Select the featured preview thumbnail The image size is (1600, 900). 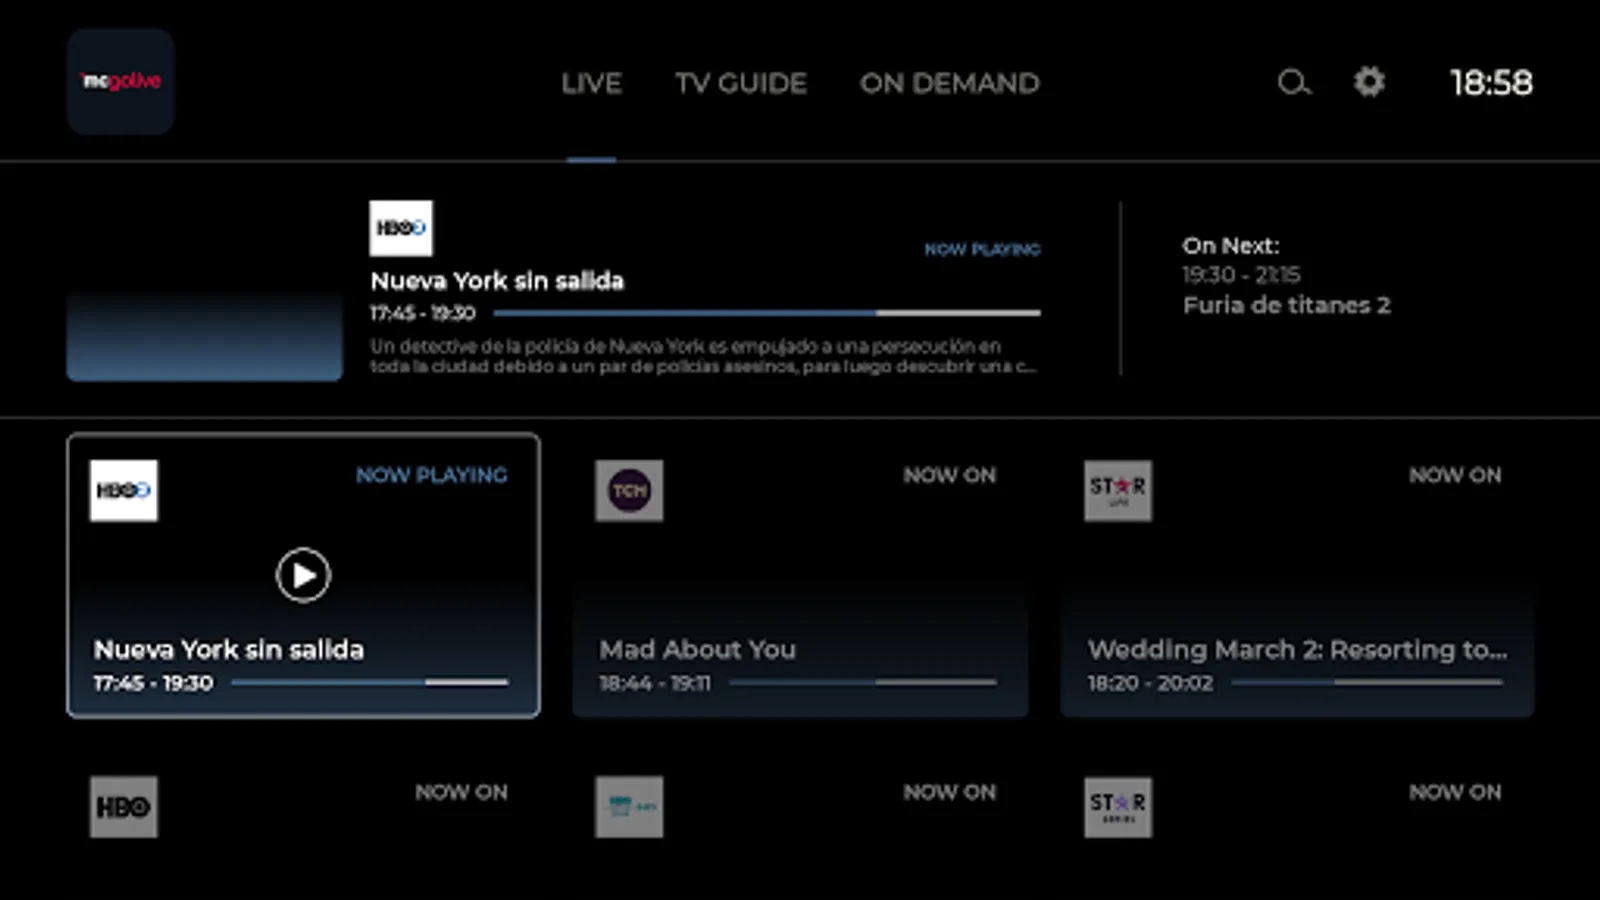point(205,291)
